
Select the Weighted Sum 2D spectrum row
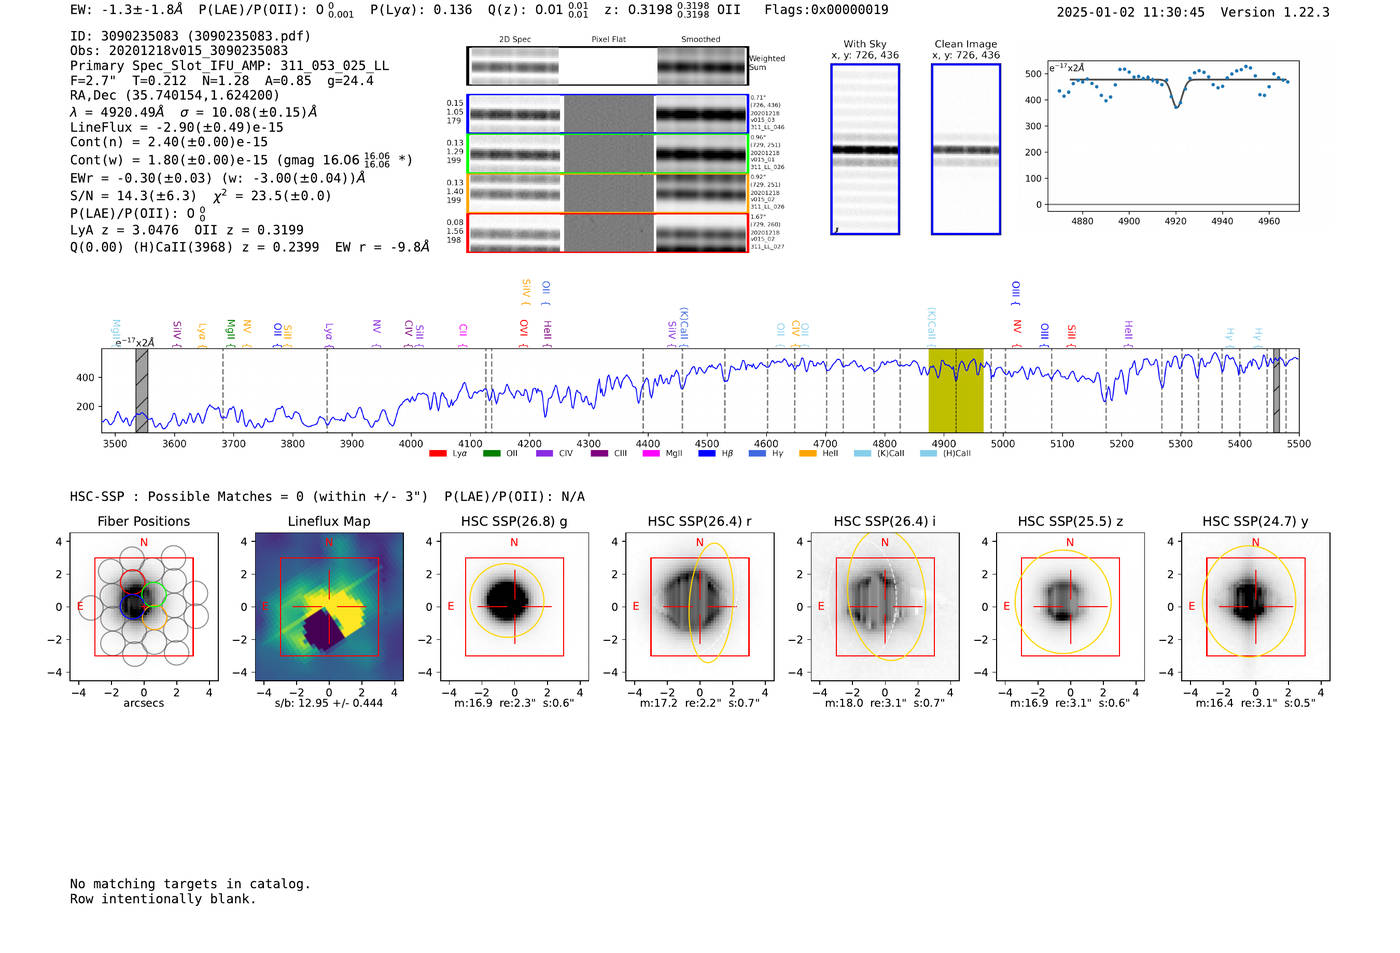(x=607, y=66)
